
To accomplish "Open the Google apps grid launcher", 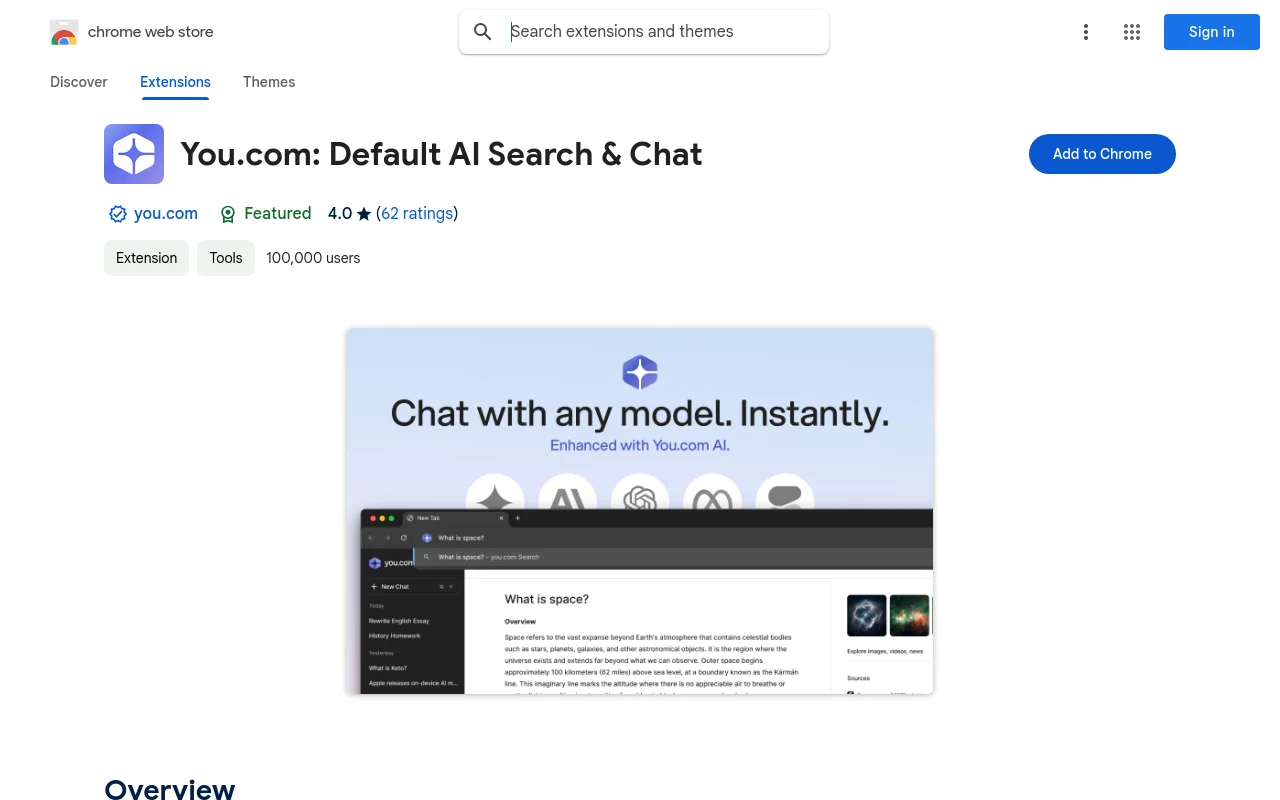I will coord(1132,32).
